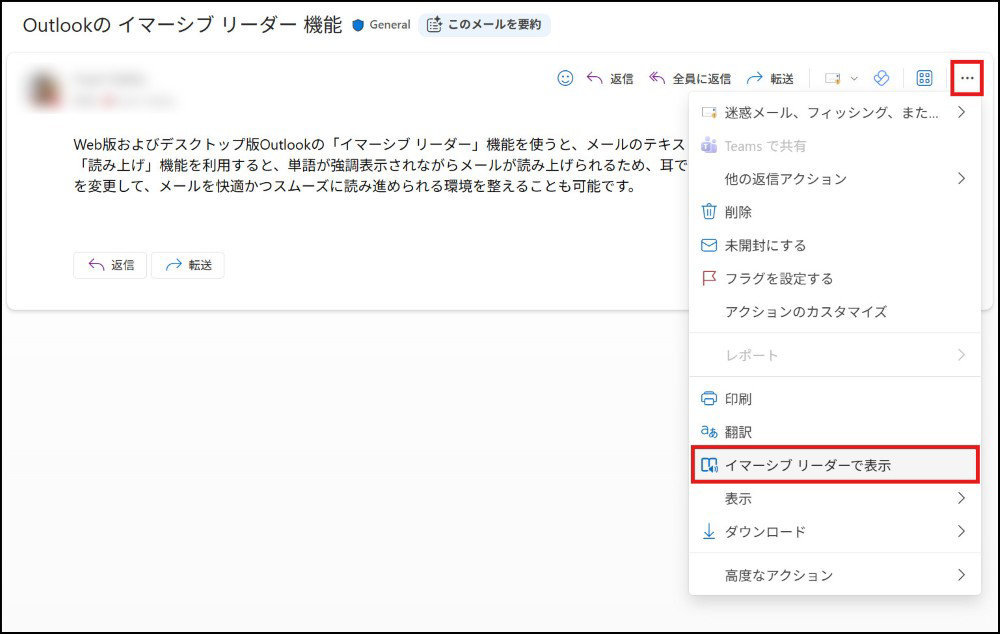Click the flag icon in the menu
Image resolution: width=1000 pixels, height=634 pixels.
(709, 279)
